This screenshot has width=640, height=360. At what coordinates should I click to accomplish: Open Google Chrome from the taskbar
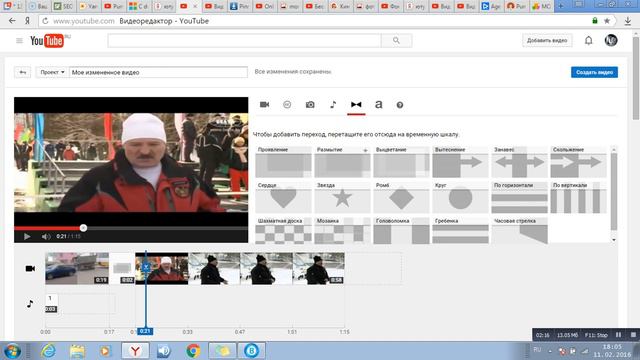[193, 351]
